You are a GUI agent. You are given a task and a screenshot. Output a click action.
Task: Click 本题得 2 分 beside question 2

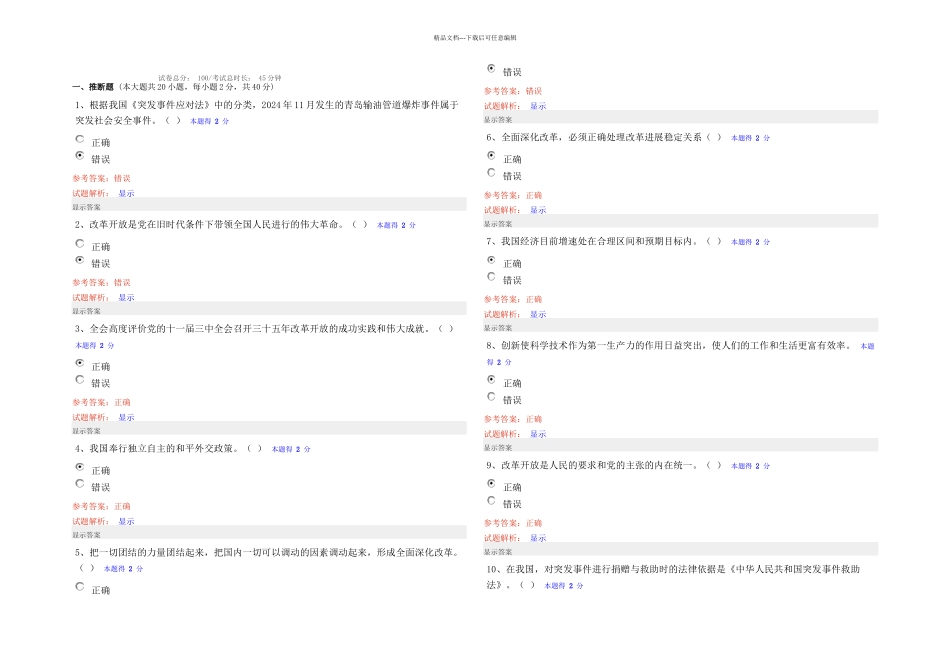click(x=396, y=225)
